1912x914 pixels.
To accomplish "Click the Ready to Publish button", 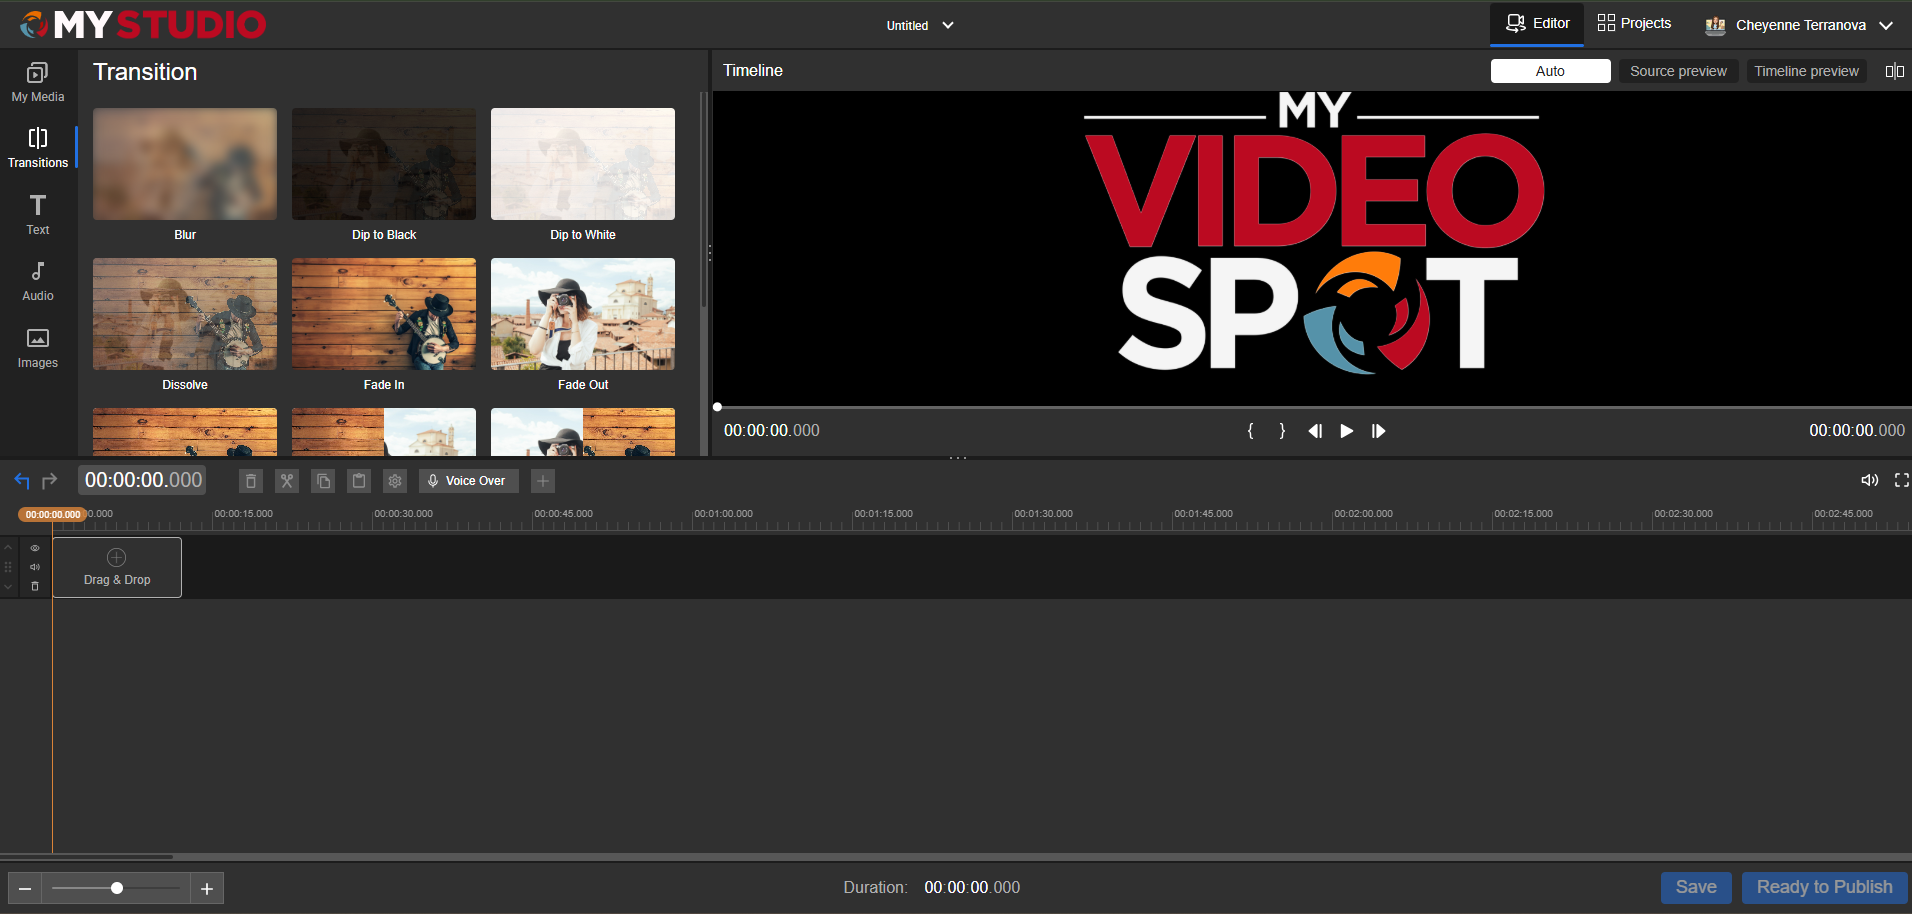I will point(1824,887).
